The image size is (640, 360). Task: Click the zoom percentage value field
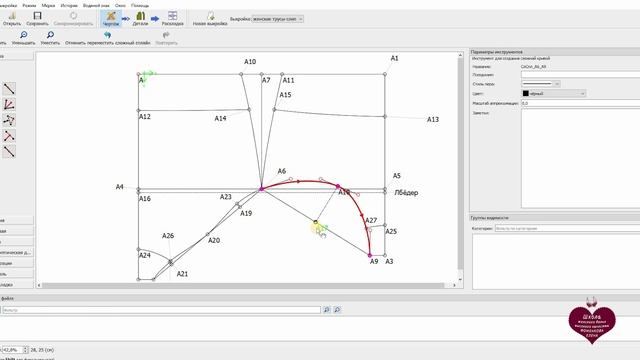12,350
